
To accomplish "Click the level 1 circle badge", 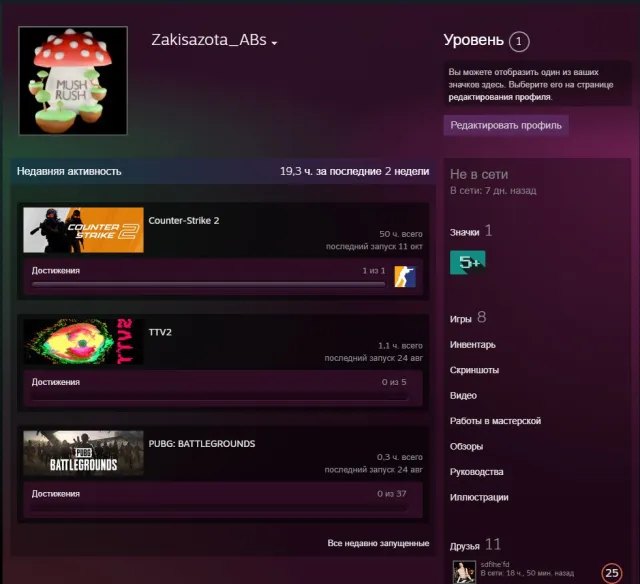I will (x=519, y=42).
